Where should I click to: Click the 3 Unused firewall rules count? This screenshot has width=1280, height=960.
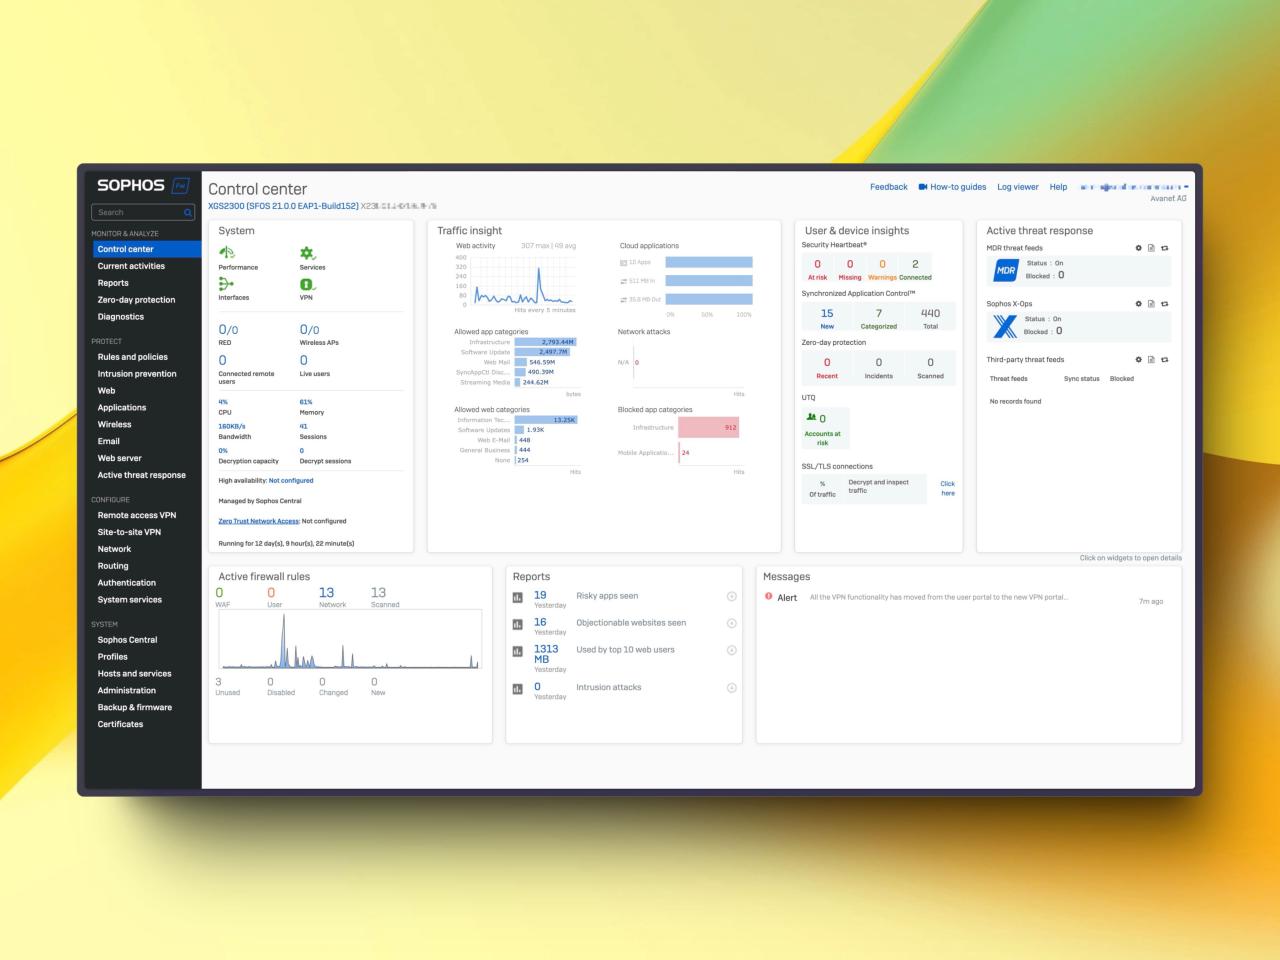point(219,681)
